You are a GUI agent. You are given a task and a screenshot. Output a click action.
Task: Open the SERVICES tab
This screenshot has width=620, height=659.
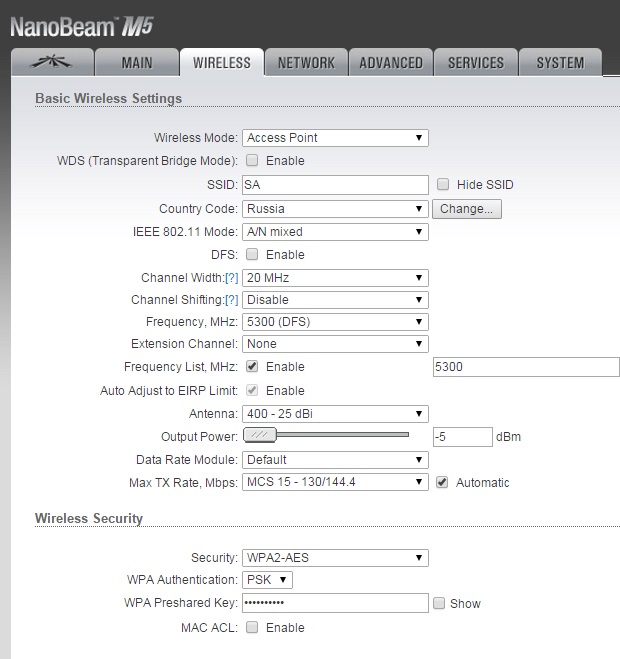pos(476,62)
